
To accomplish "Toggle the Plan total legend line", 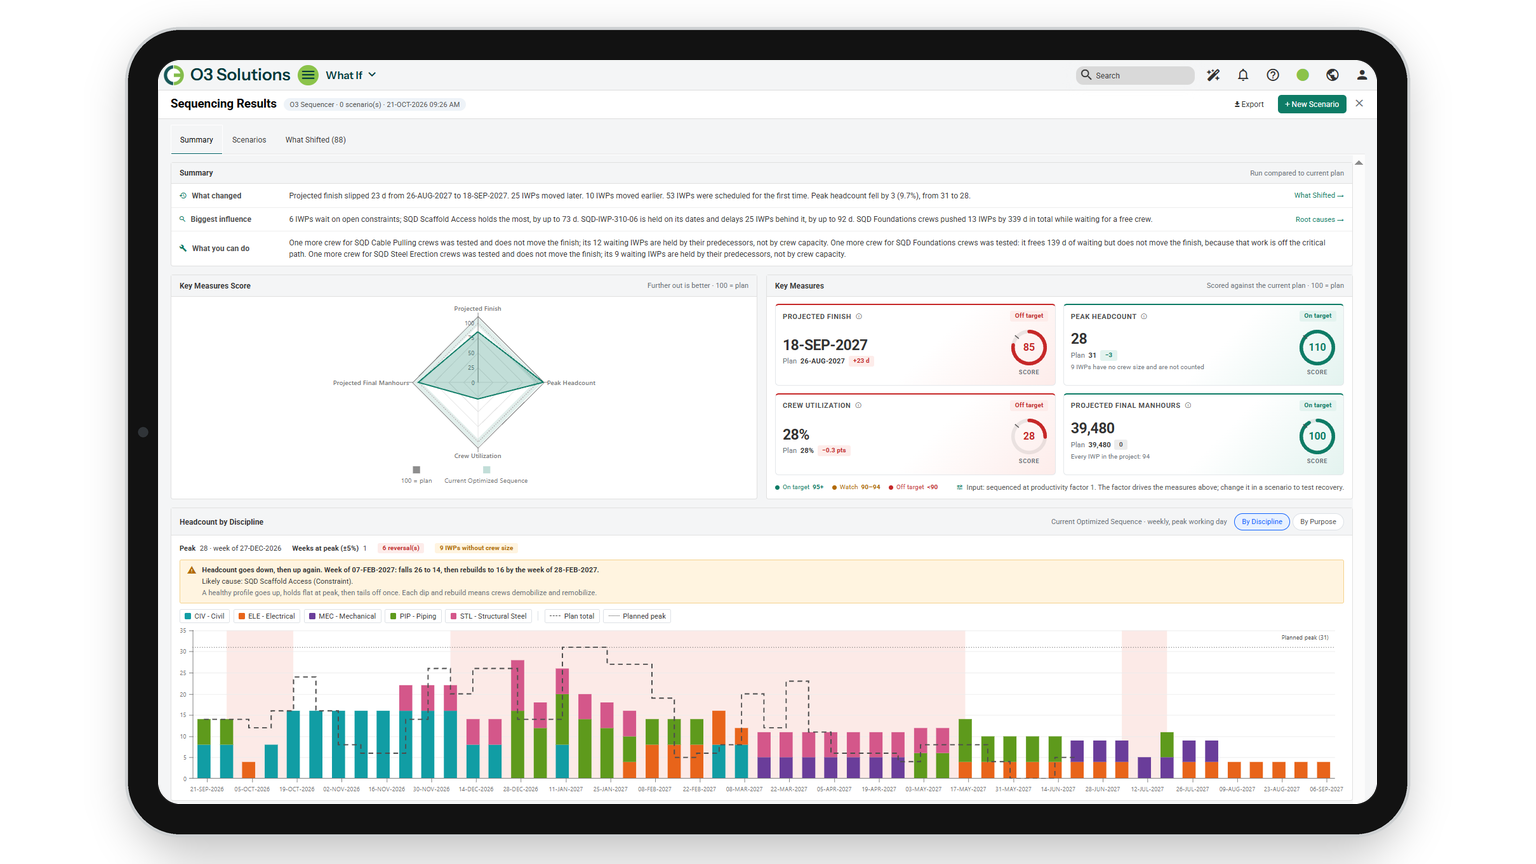I will (572, 616).
